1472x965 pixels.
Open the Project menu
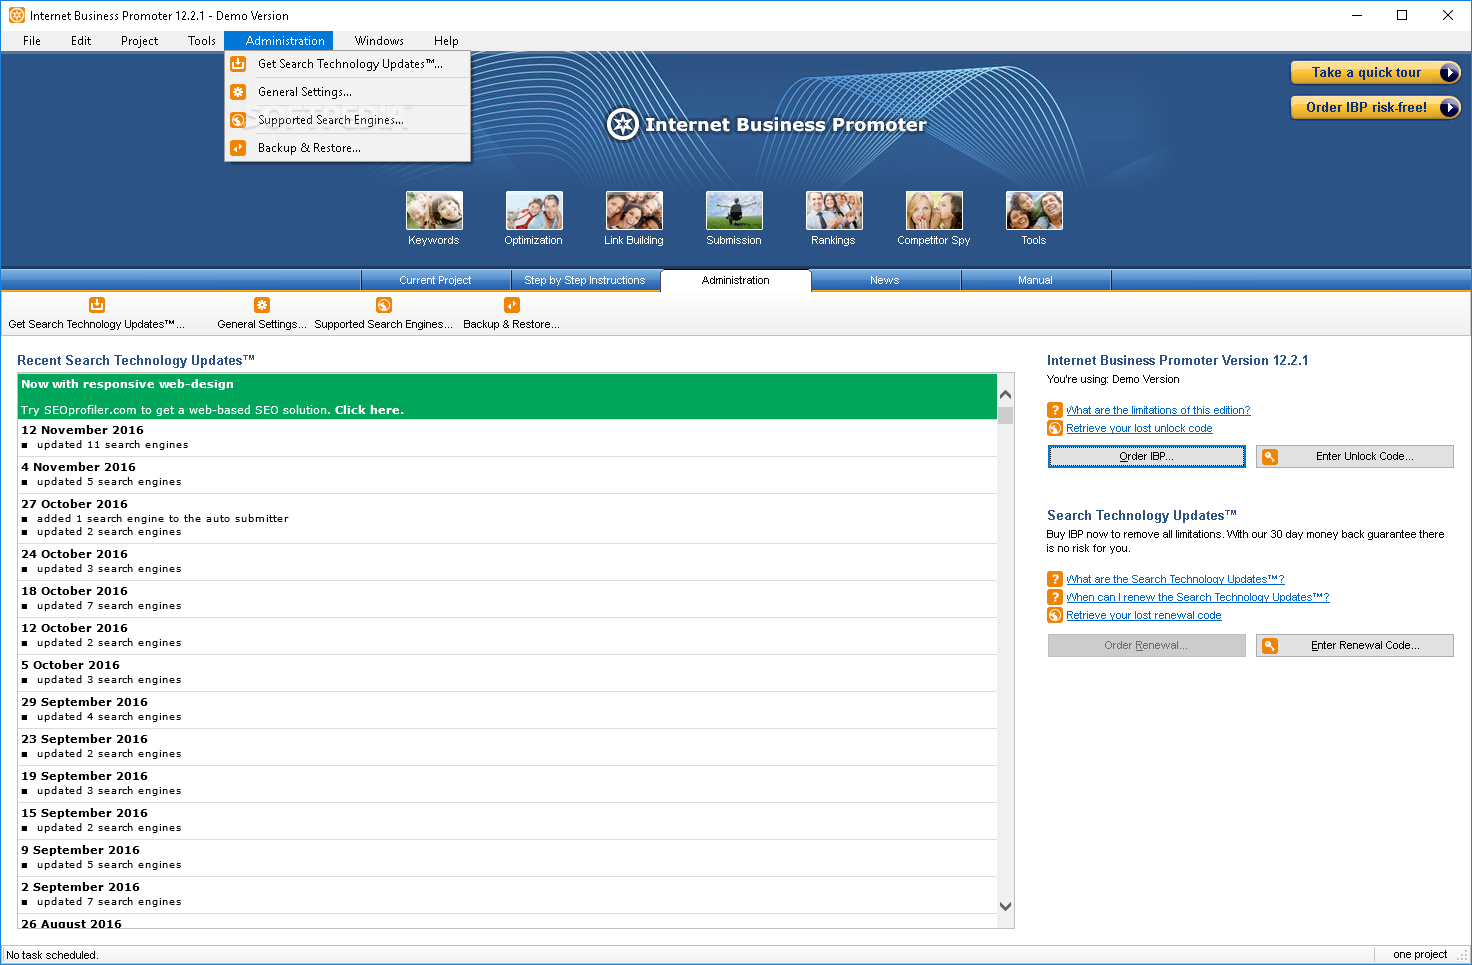[139, 41]
